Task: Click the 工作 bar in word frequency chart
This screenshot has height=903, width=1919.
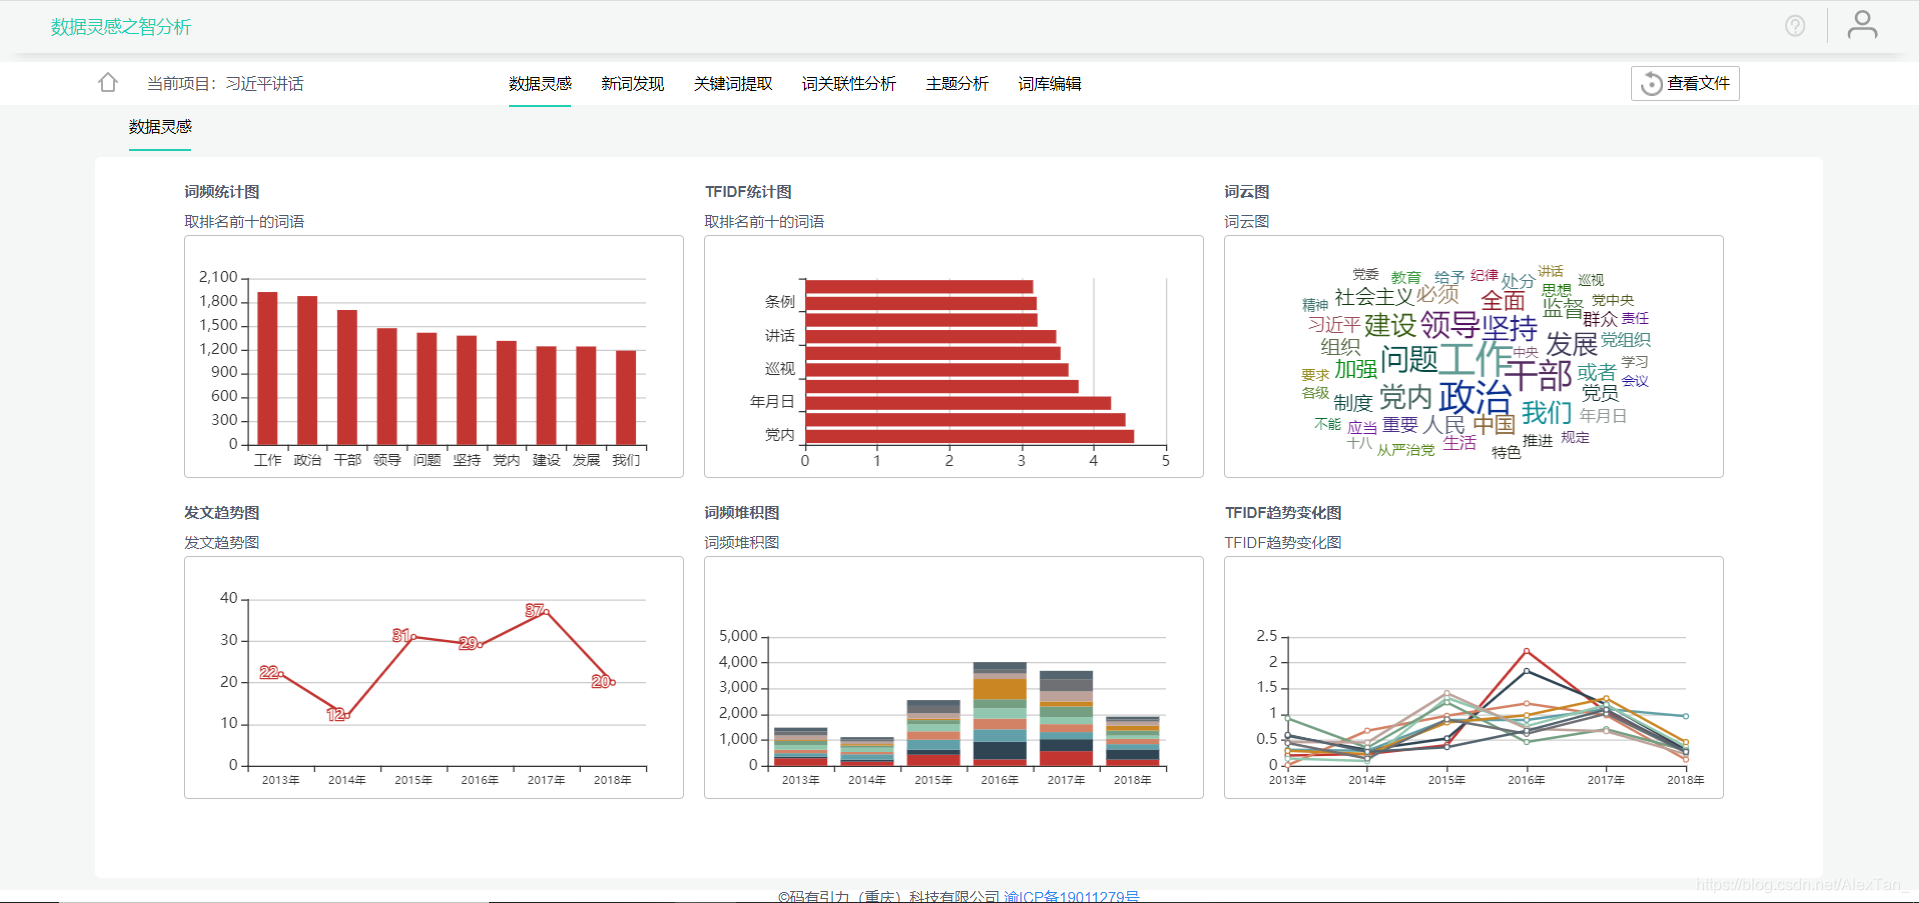Action: 267,368
